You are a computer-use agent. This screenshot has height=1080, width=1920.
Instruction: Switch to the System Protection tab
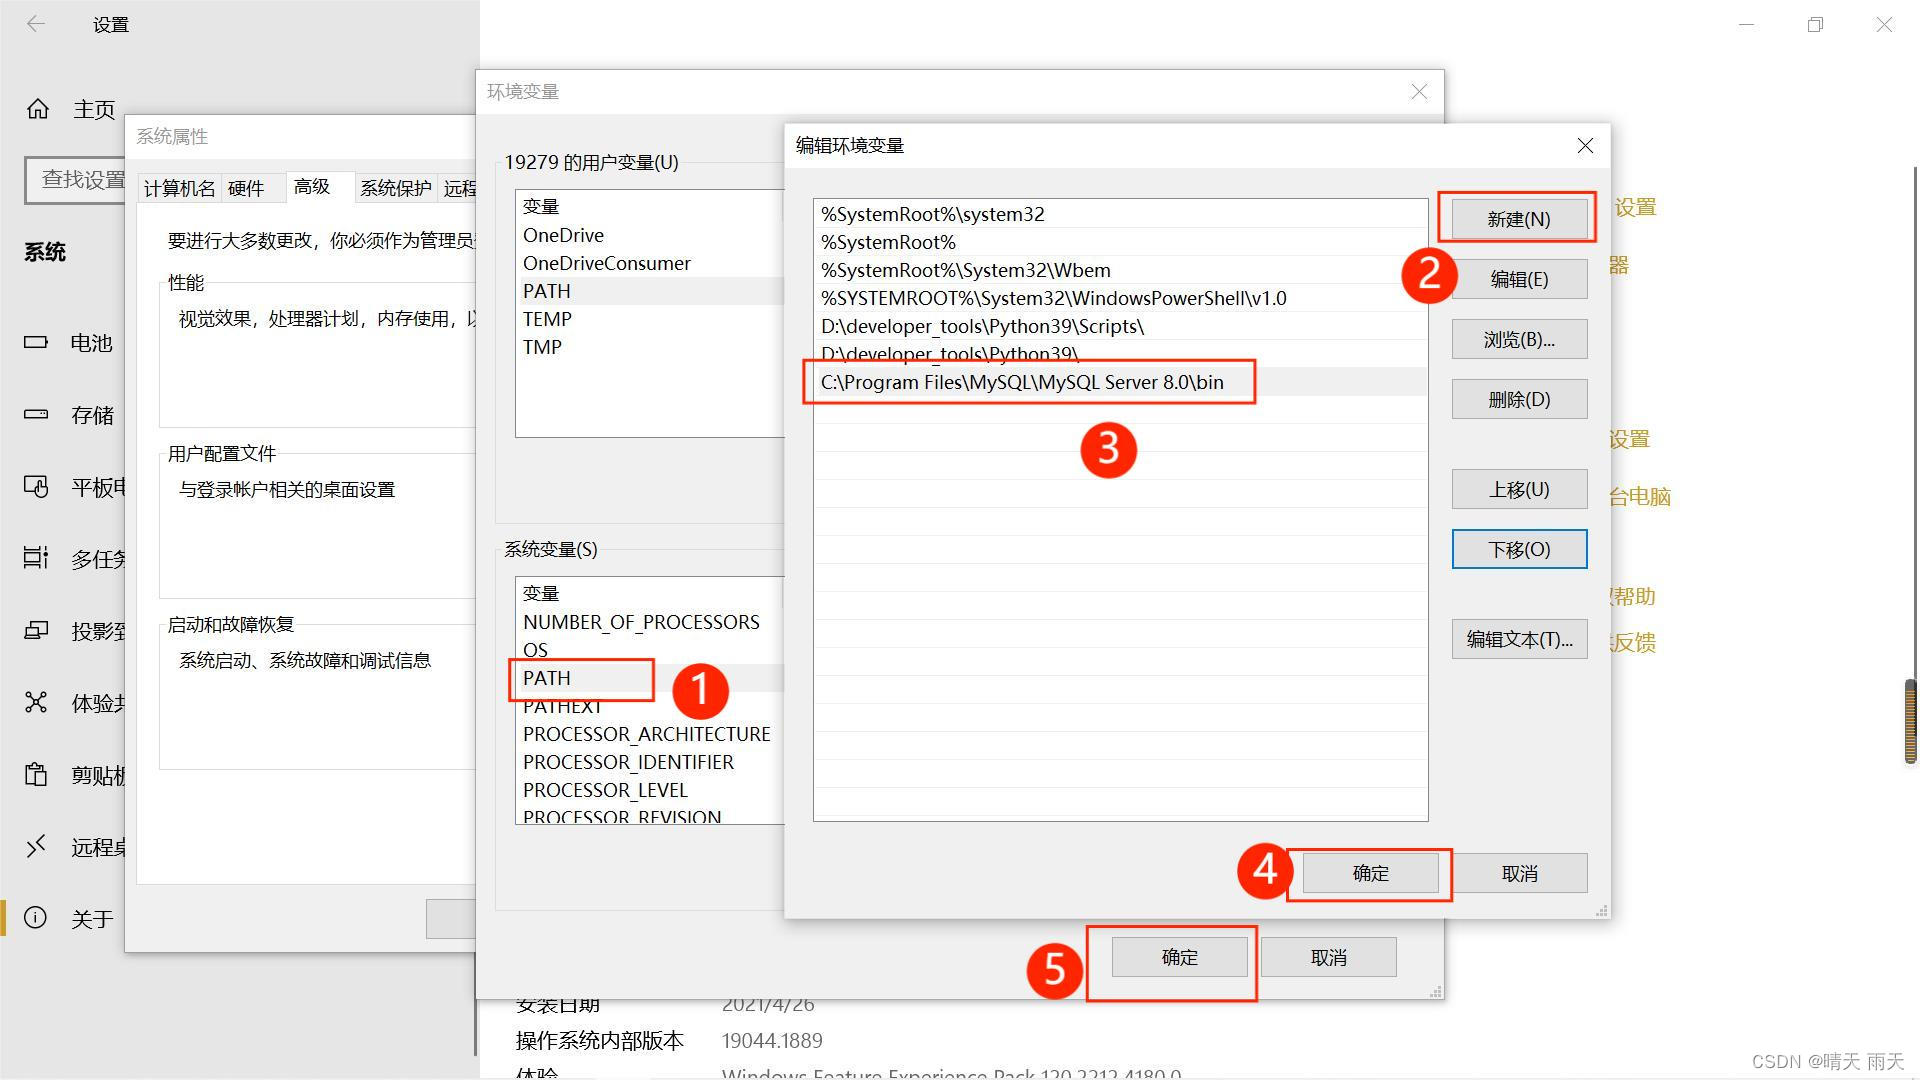tap(395, 188)
